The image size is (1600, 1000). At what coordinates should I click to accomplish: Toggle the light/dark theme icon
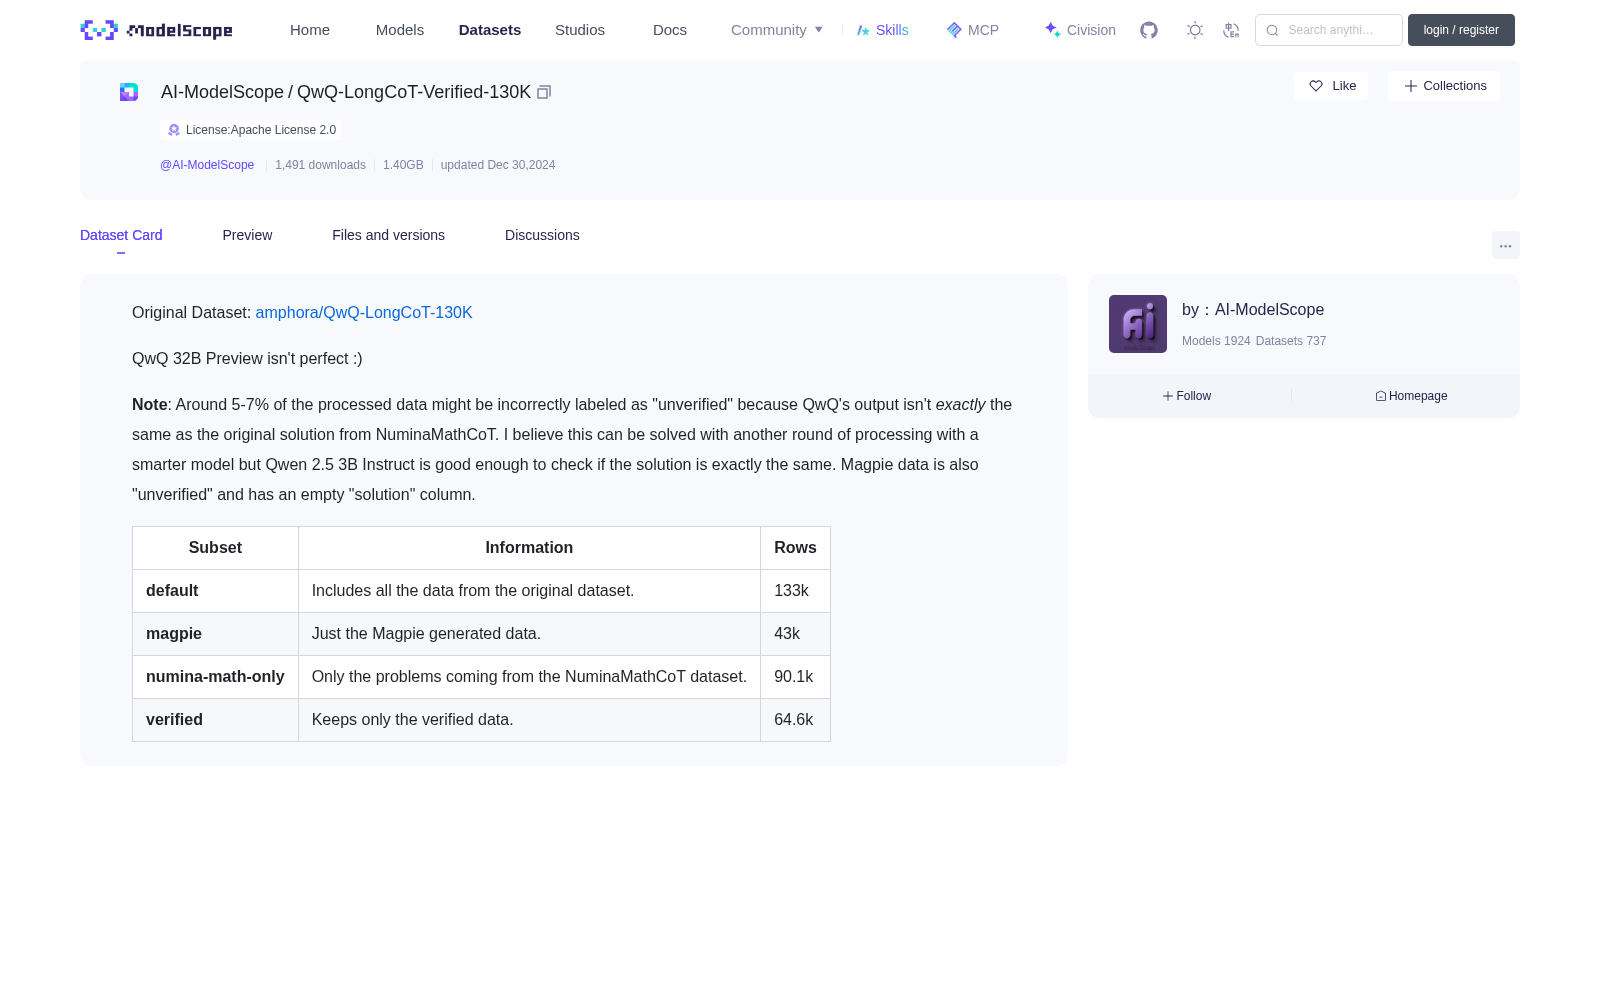tap(1195, 30)
